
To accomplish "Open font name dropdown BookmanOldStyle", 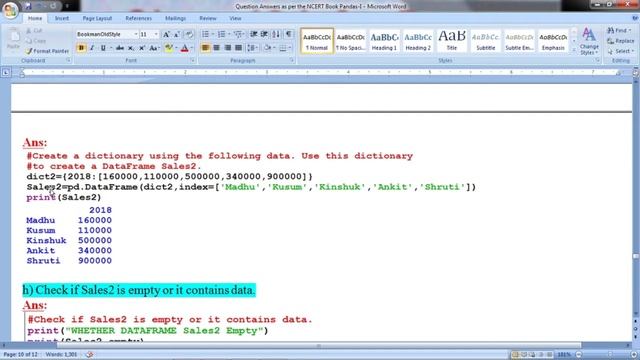I will [x=136, y=35].
